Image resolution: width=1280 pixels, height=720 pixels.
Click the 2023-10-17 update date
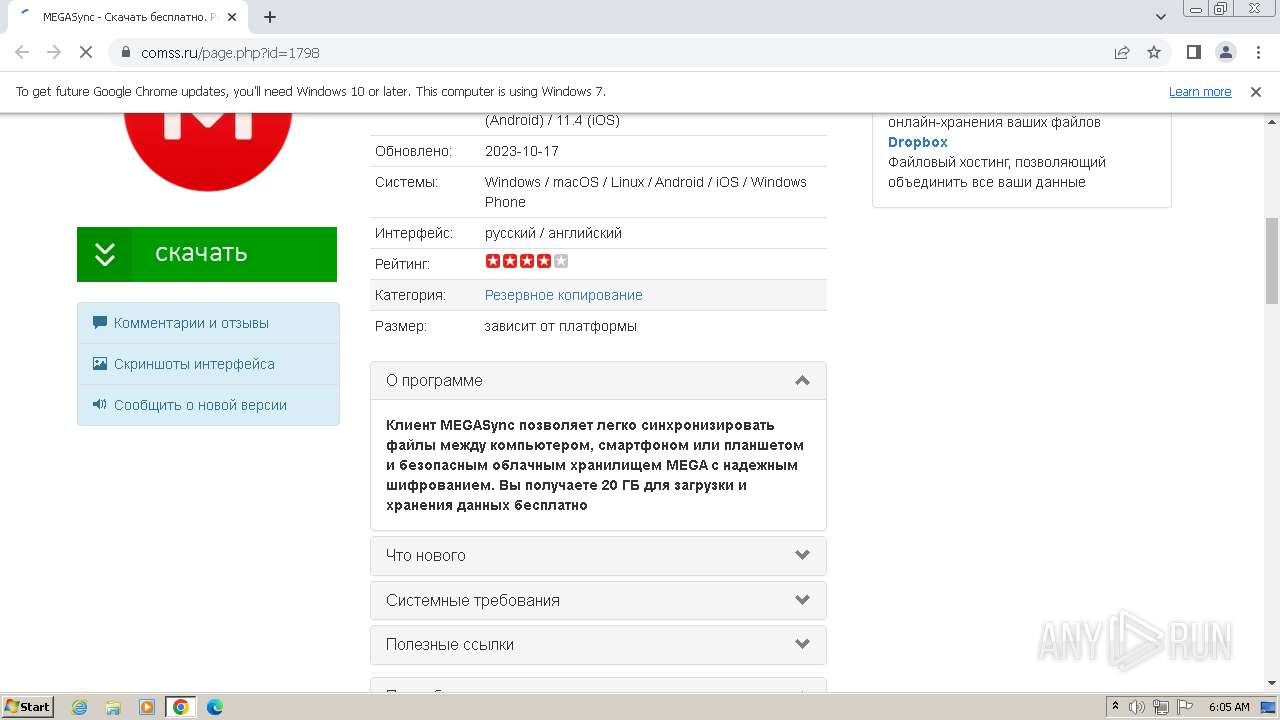tap(522, 151)
